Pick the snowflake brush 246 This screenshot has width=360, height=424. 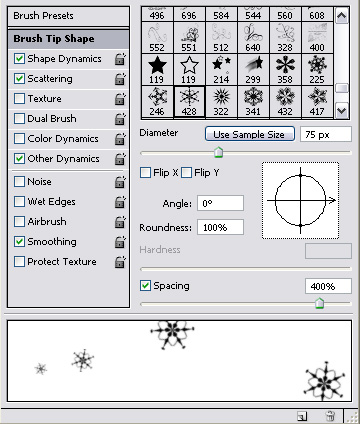pos(157,102)
